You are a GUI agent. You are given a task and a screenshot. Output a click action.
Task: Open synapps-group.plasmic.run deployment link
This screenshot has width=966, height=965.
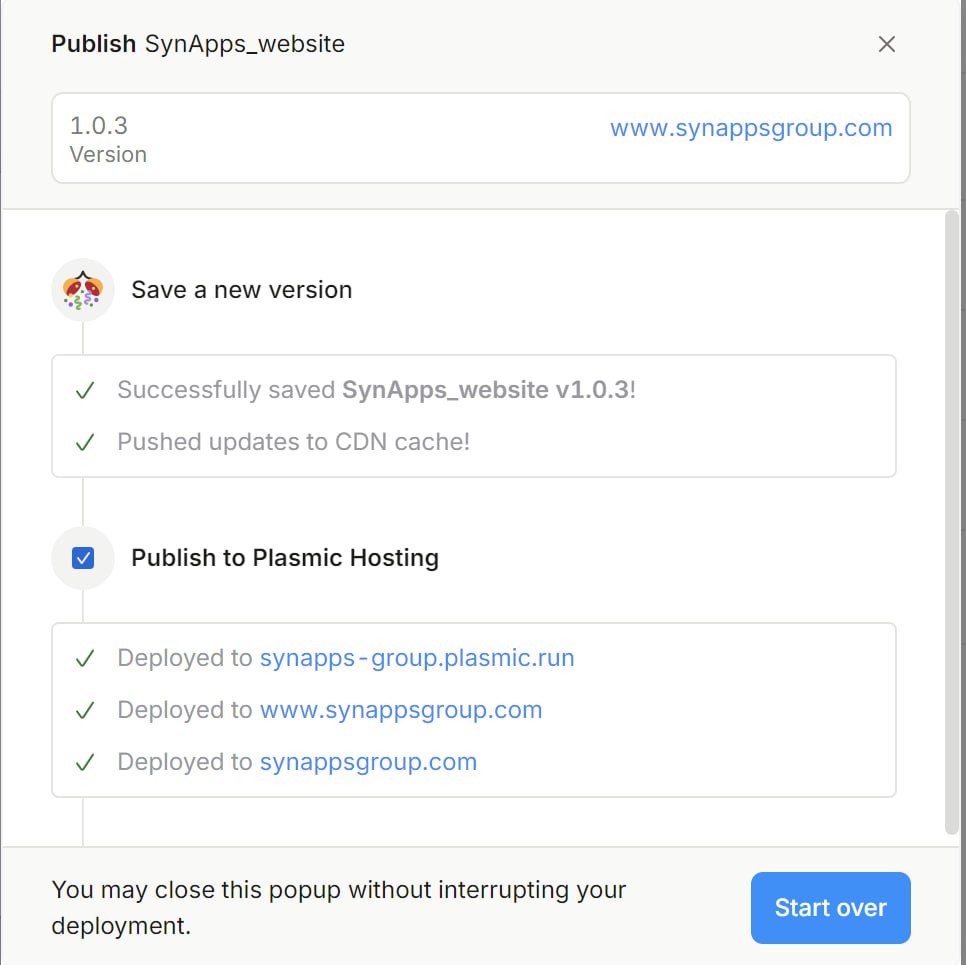click(x=417, y=658)
